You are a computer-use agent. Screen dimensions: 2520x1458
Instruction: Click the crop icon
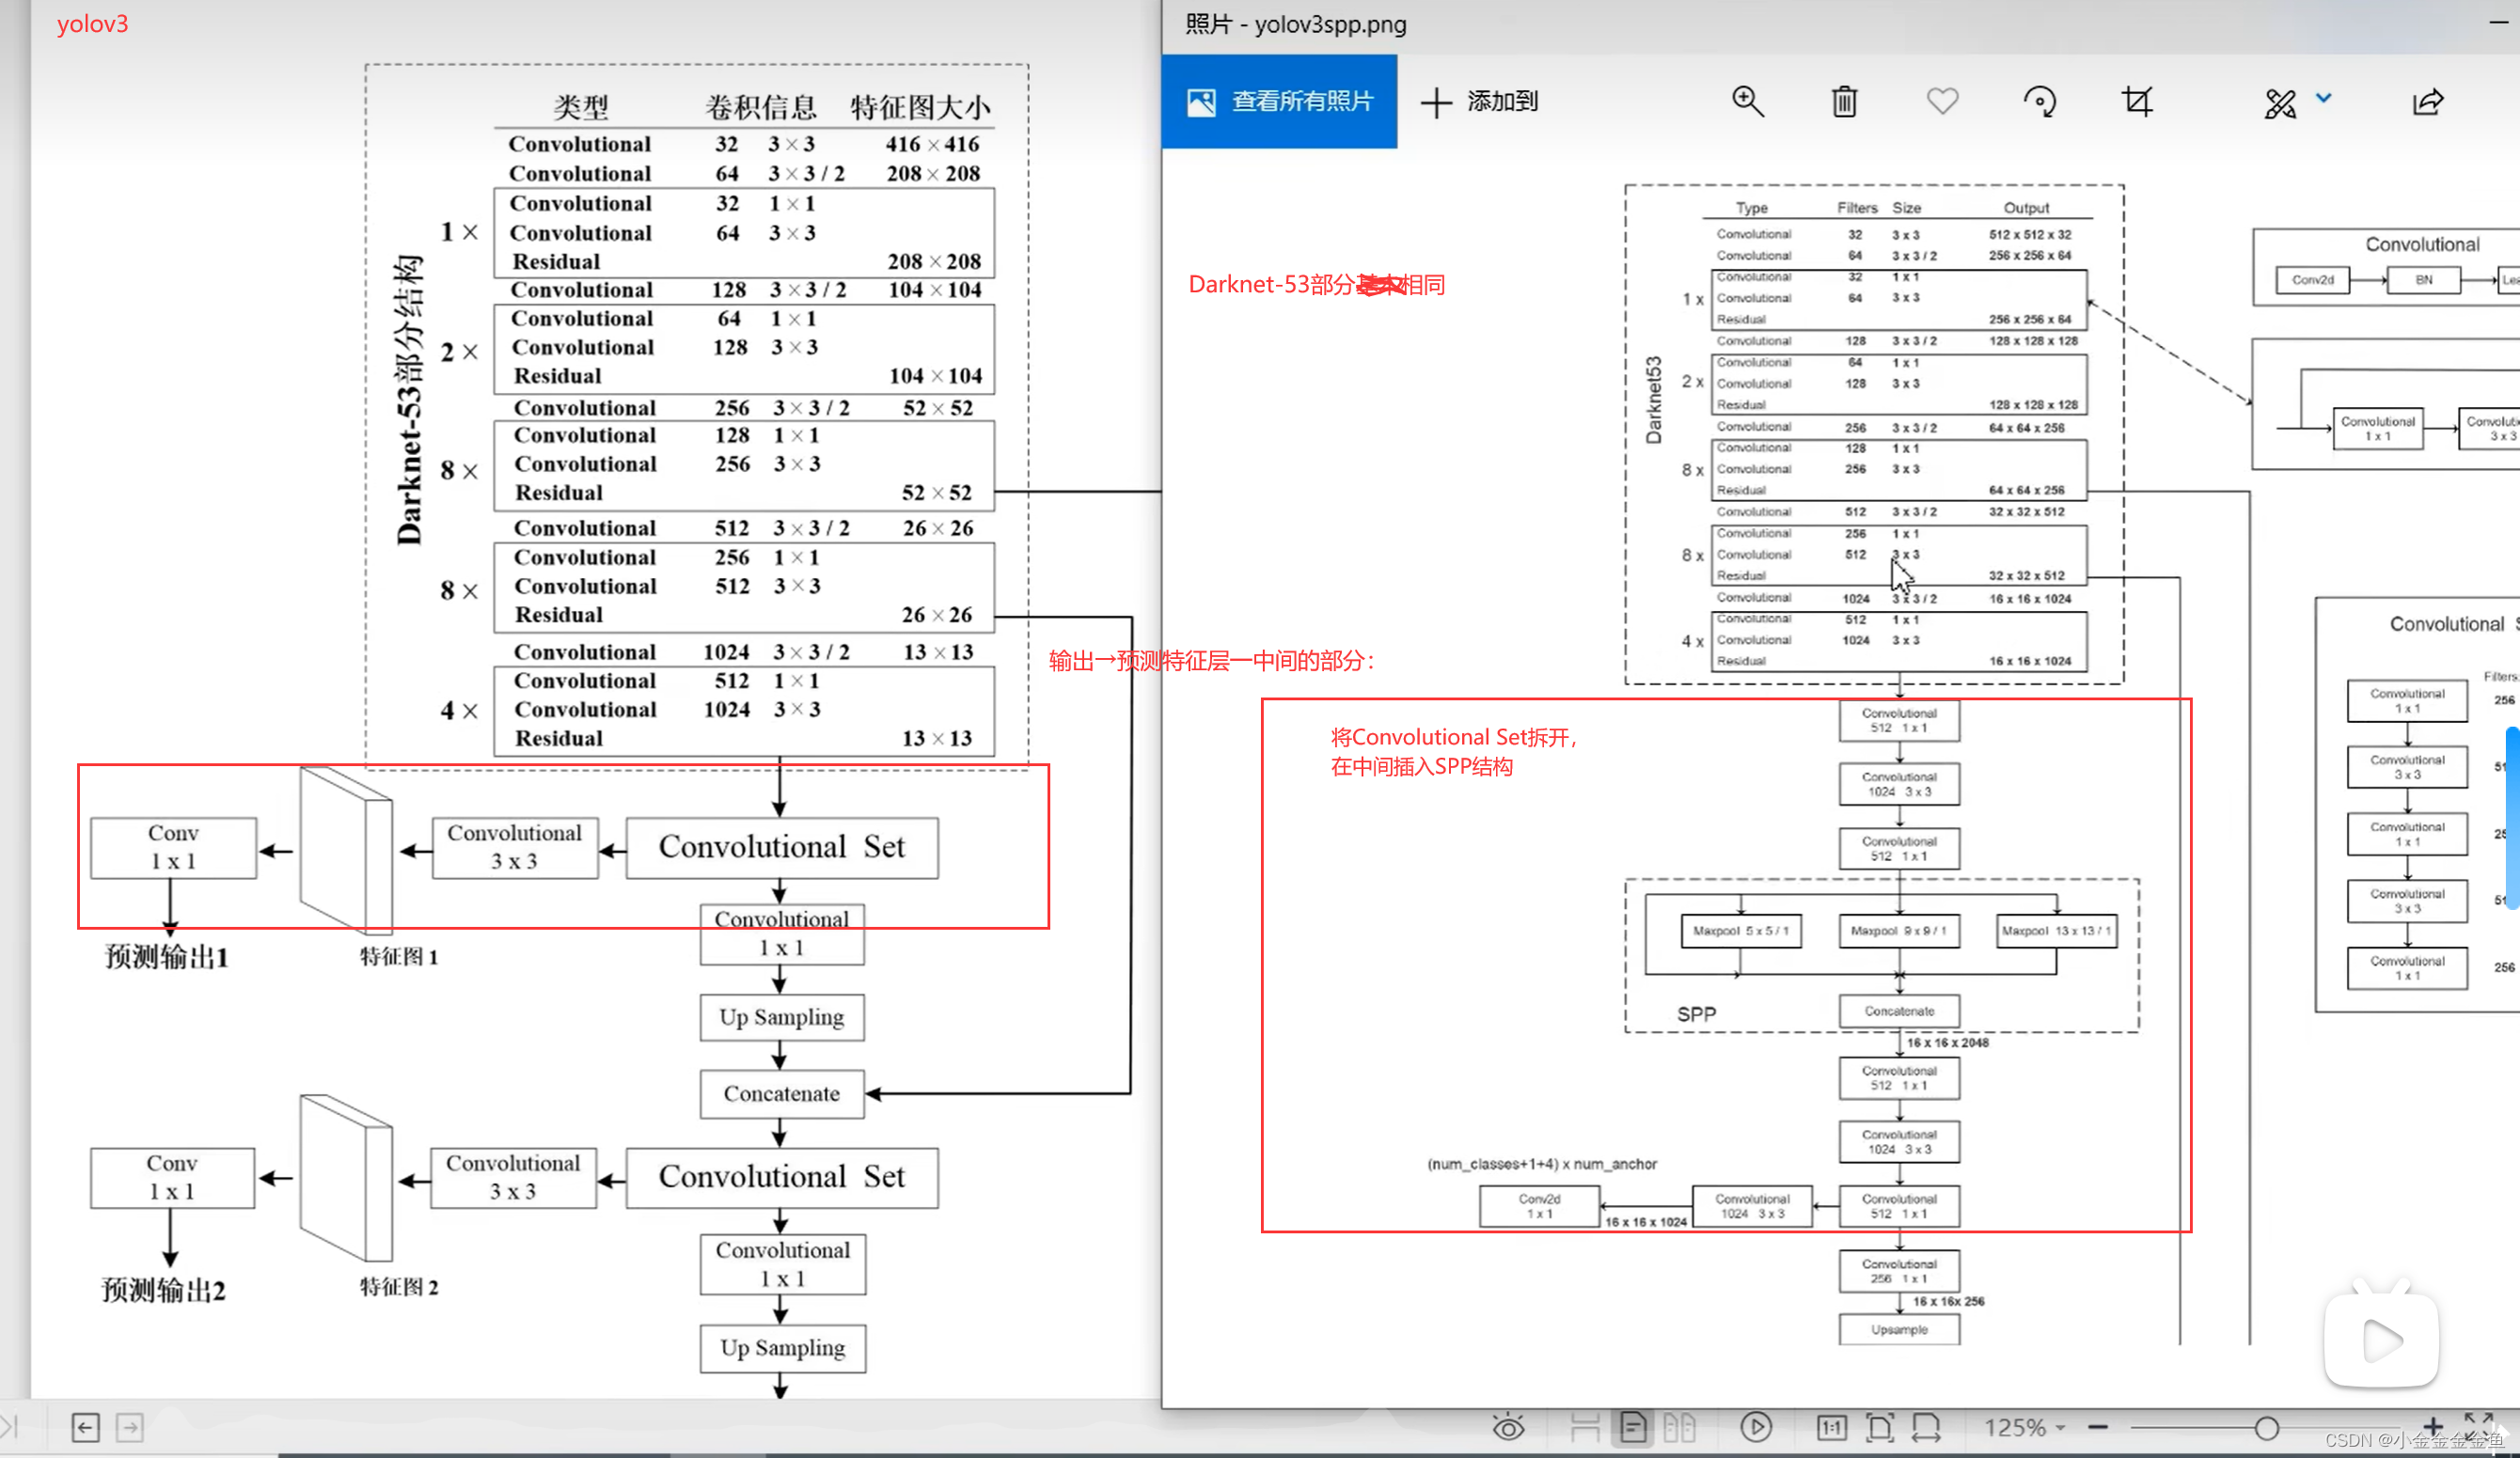pos(2138,99)
